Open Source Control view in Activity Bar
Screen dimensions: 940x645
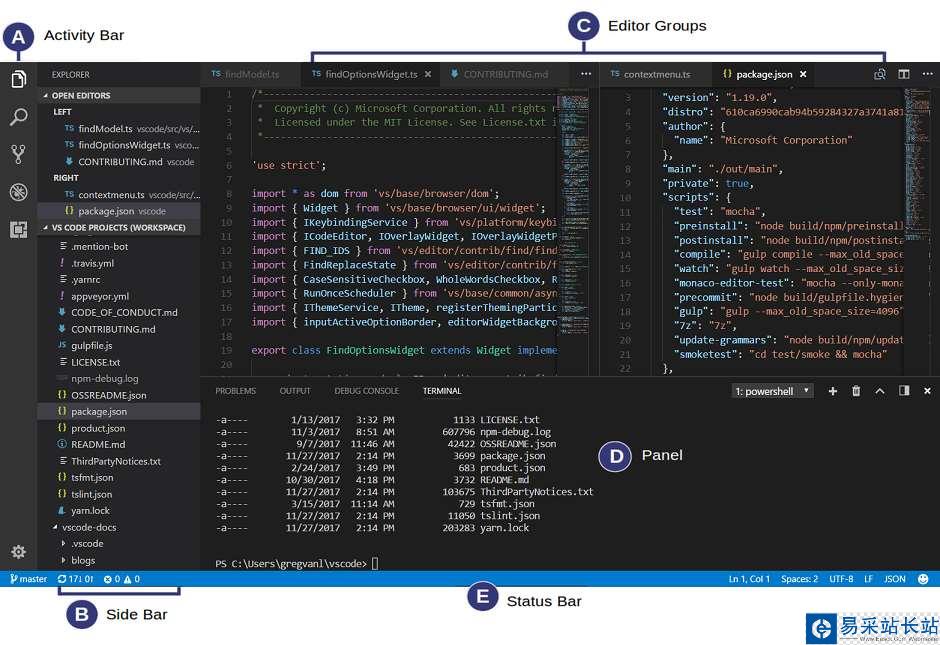[19, 154]
